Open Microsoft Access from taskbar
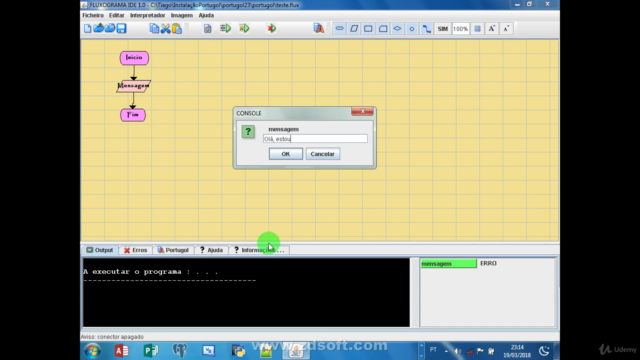Image resolution: width=640 pixels, height=360 pixels. [121, 351]
